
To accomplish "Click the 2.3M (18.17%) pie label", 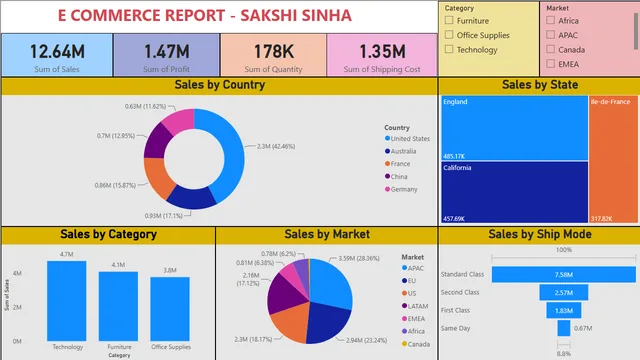I will tap(253, 339).
